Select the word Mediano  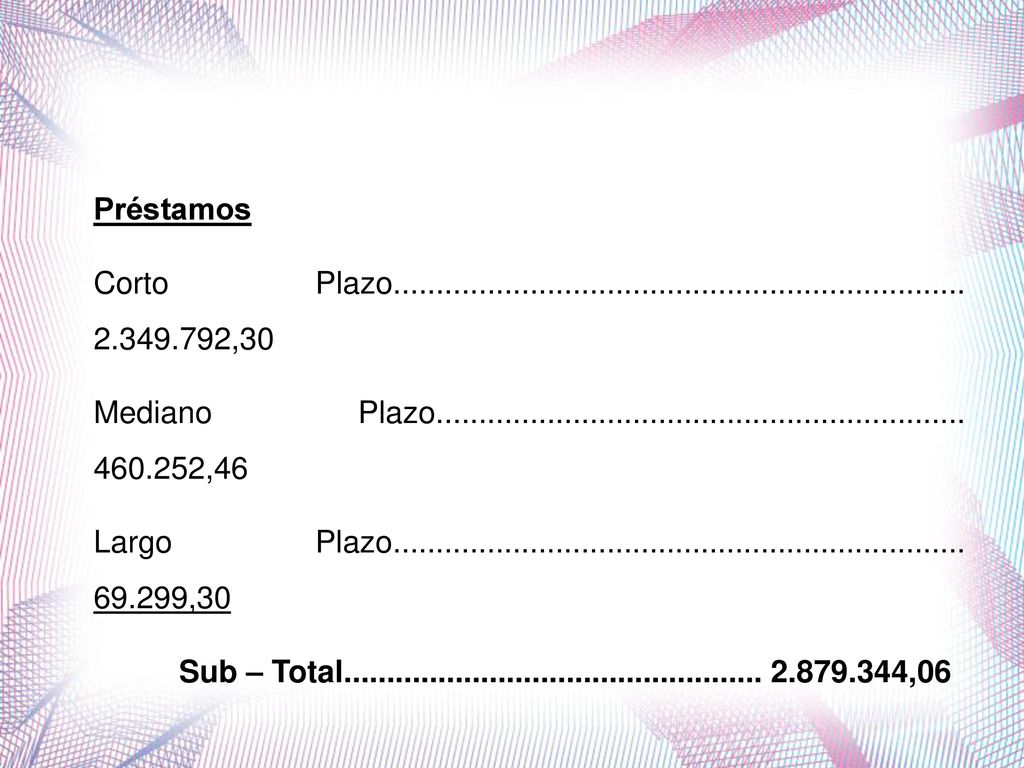(153, 413)
